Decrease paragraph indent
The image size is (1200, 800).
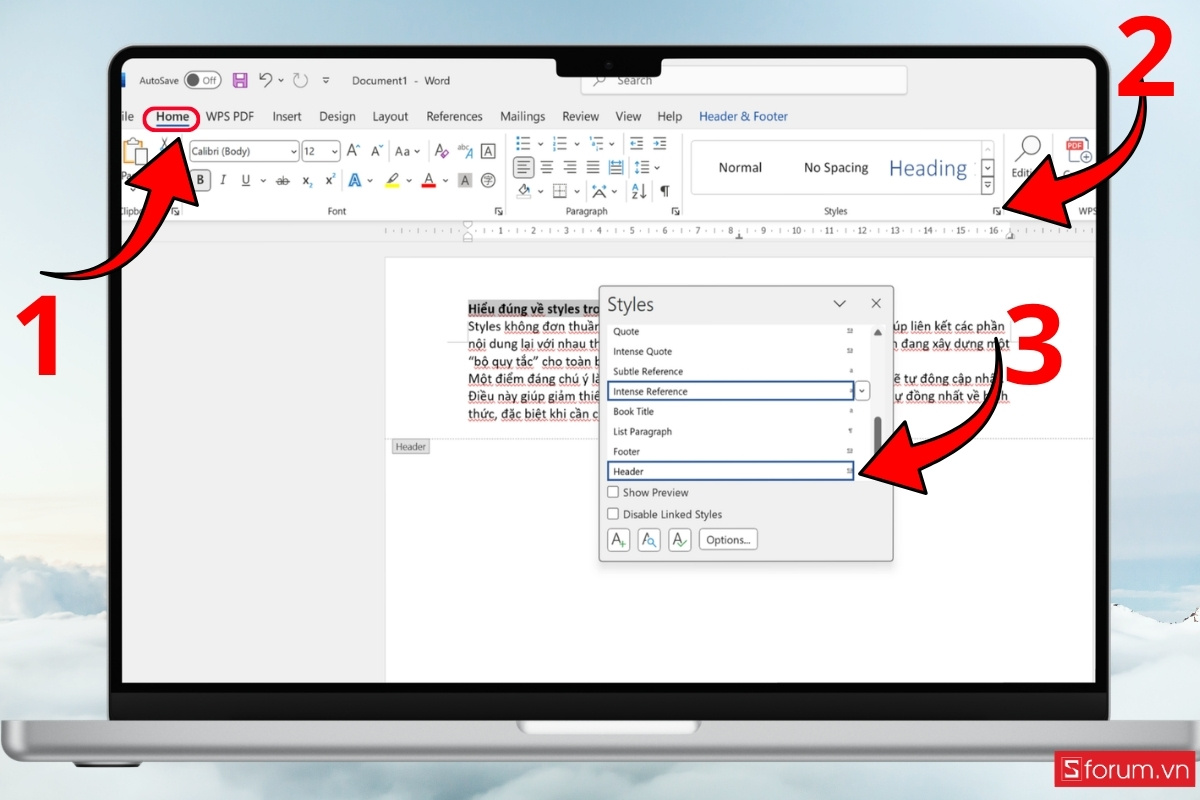pos(636,144)
